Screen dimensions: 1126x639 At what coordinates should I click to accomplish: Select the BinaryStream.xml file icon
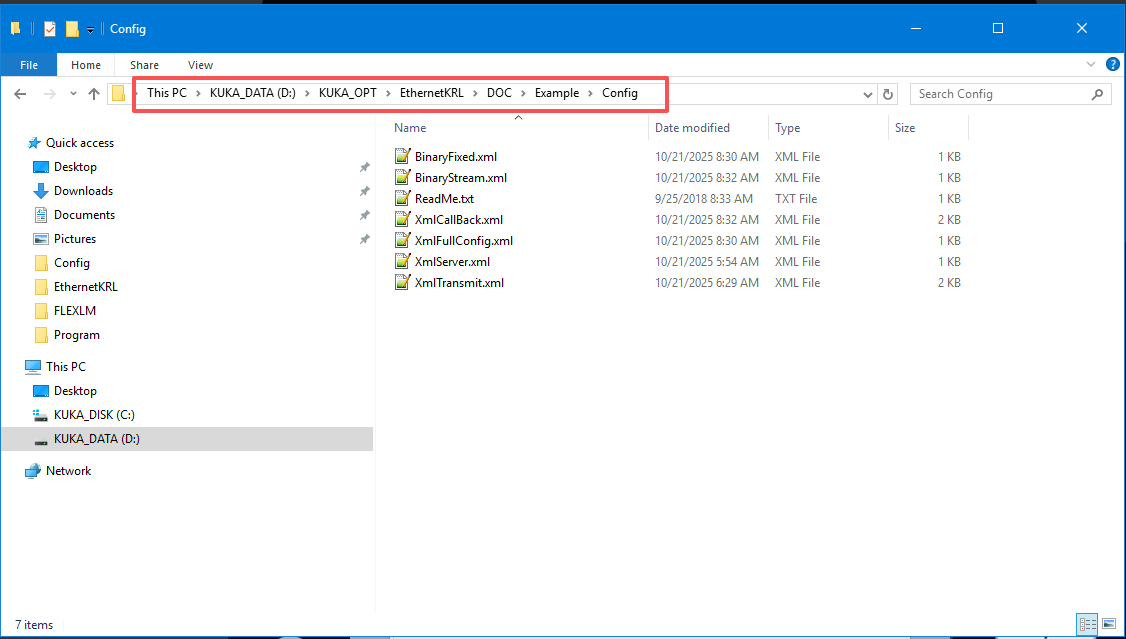coord(403,177)
